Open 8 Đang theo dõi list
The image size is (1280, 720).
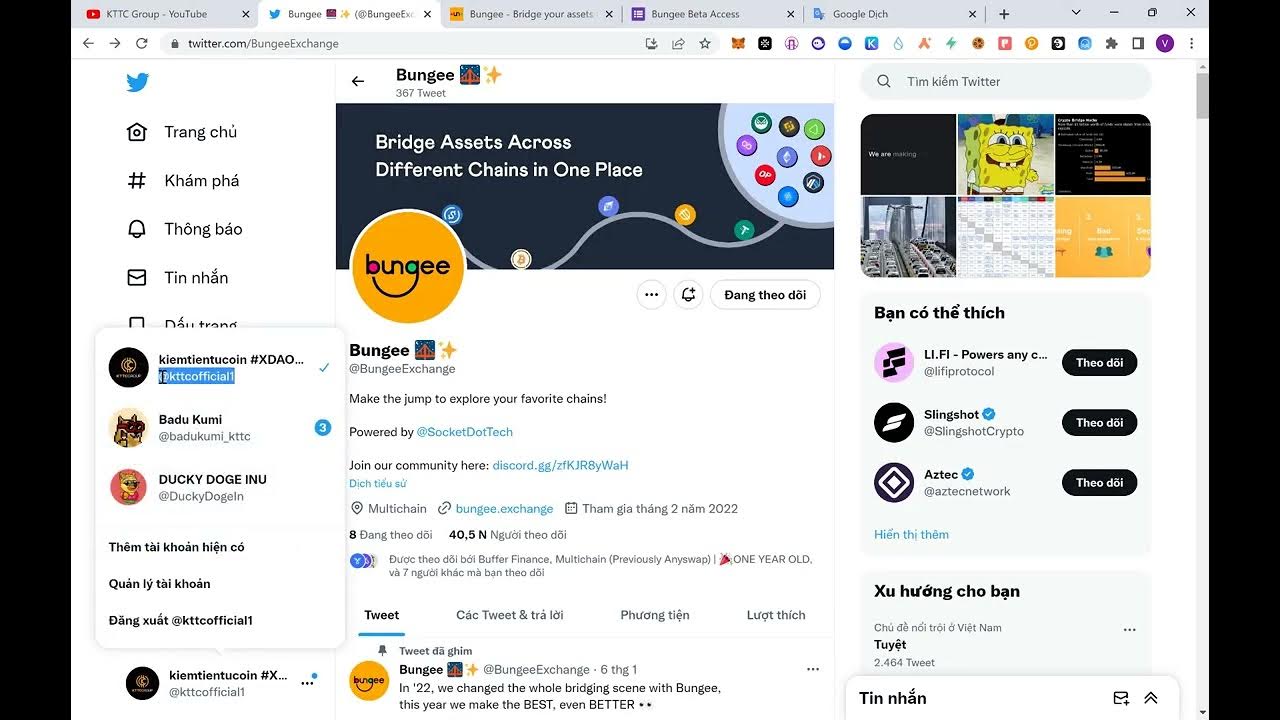click(x=391, y=535)
